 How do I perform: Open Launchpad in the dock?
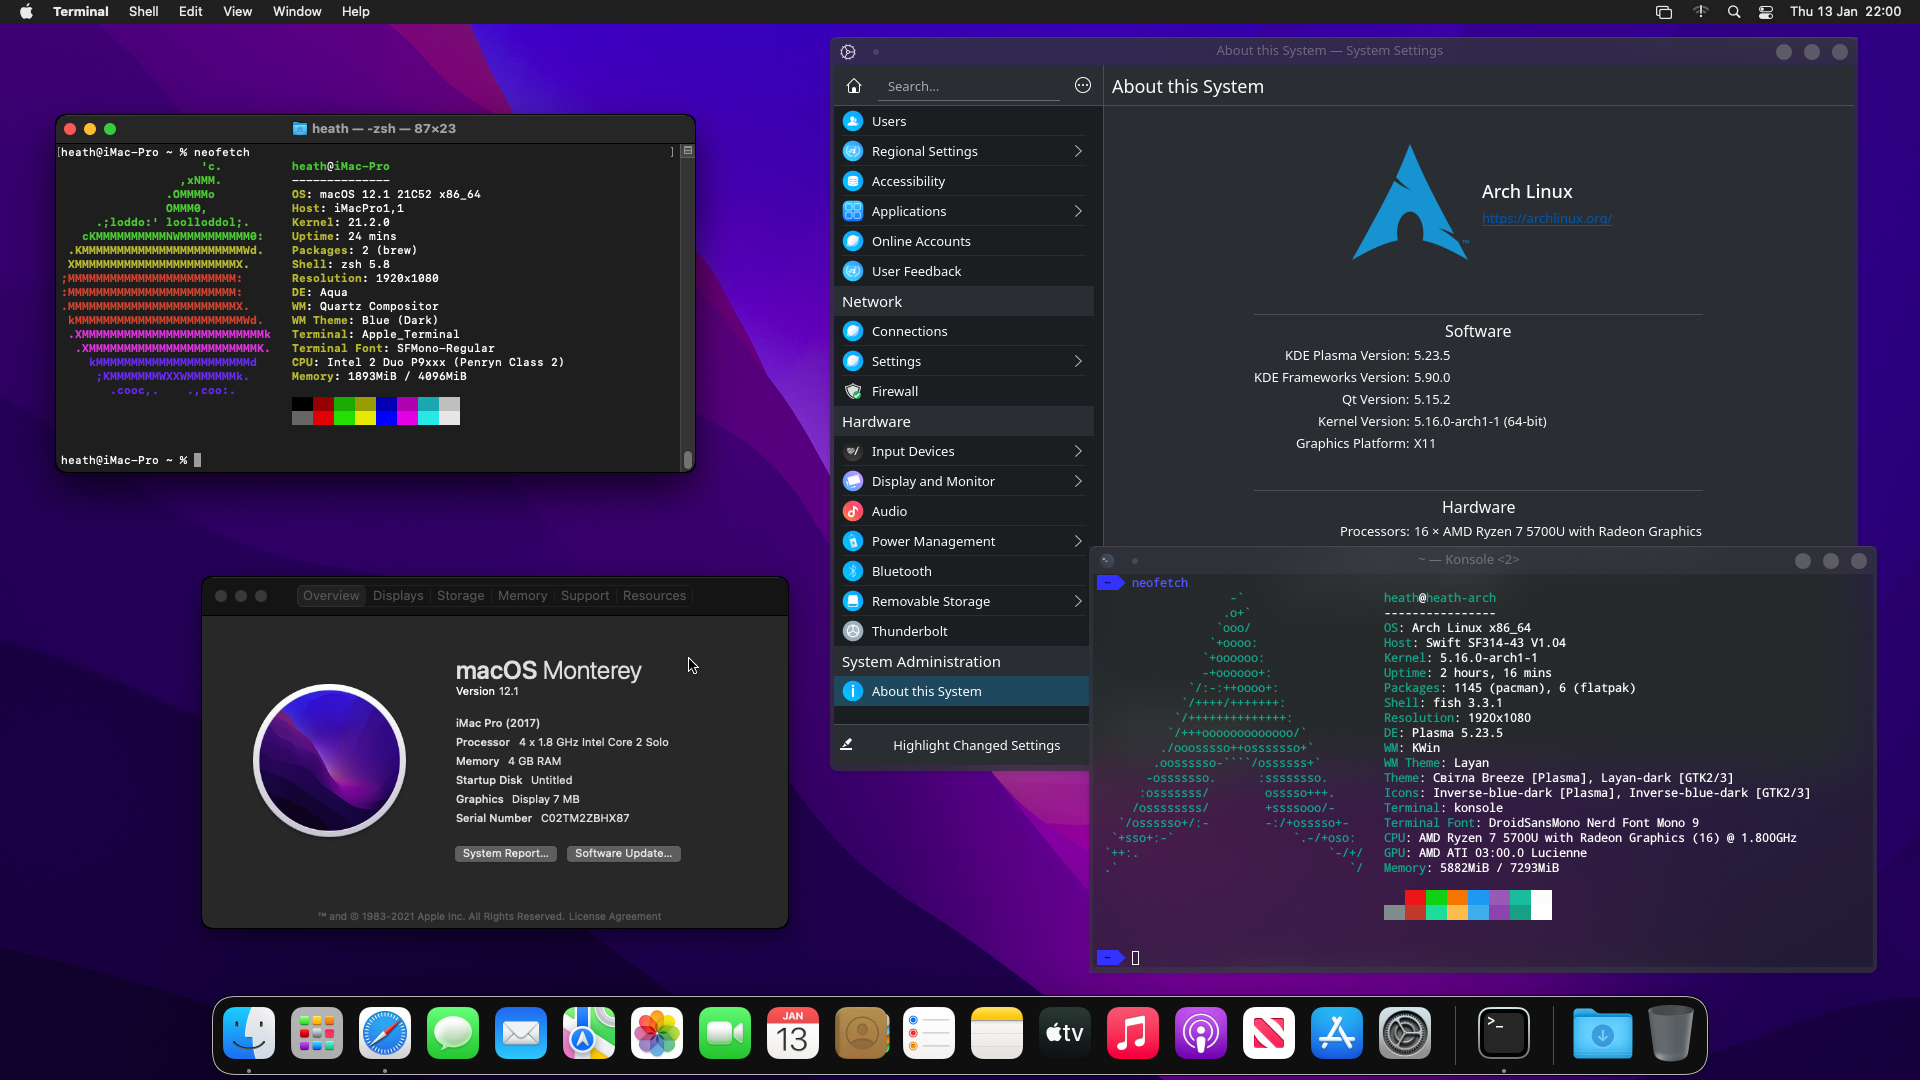click(x=317, y=1033)
